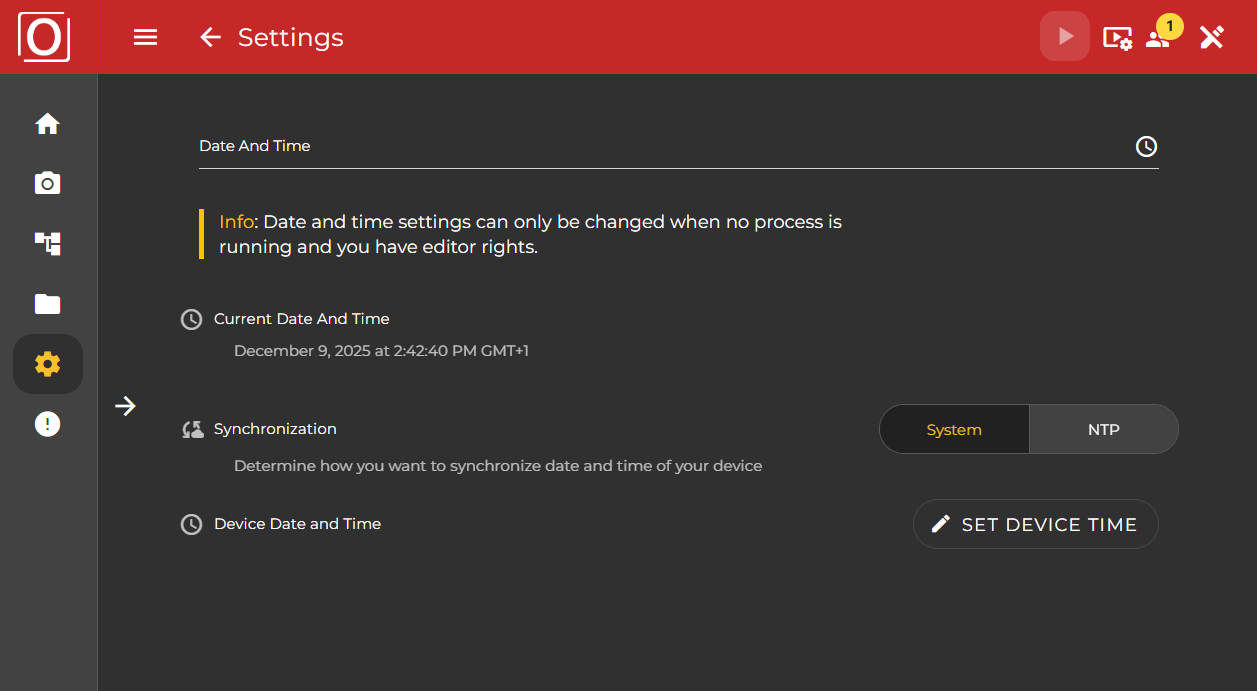Open the home dashboard
The width and height of the screenshot is (1257, 691).
(47, 123)
